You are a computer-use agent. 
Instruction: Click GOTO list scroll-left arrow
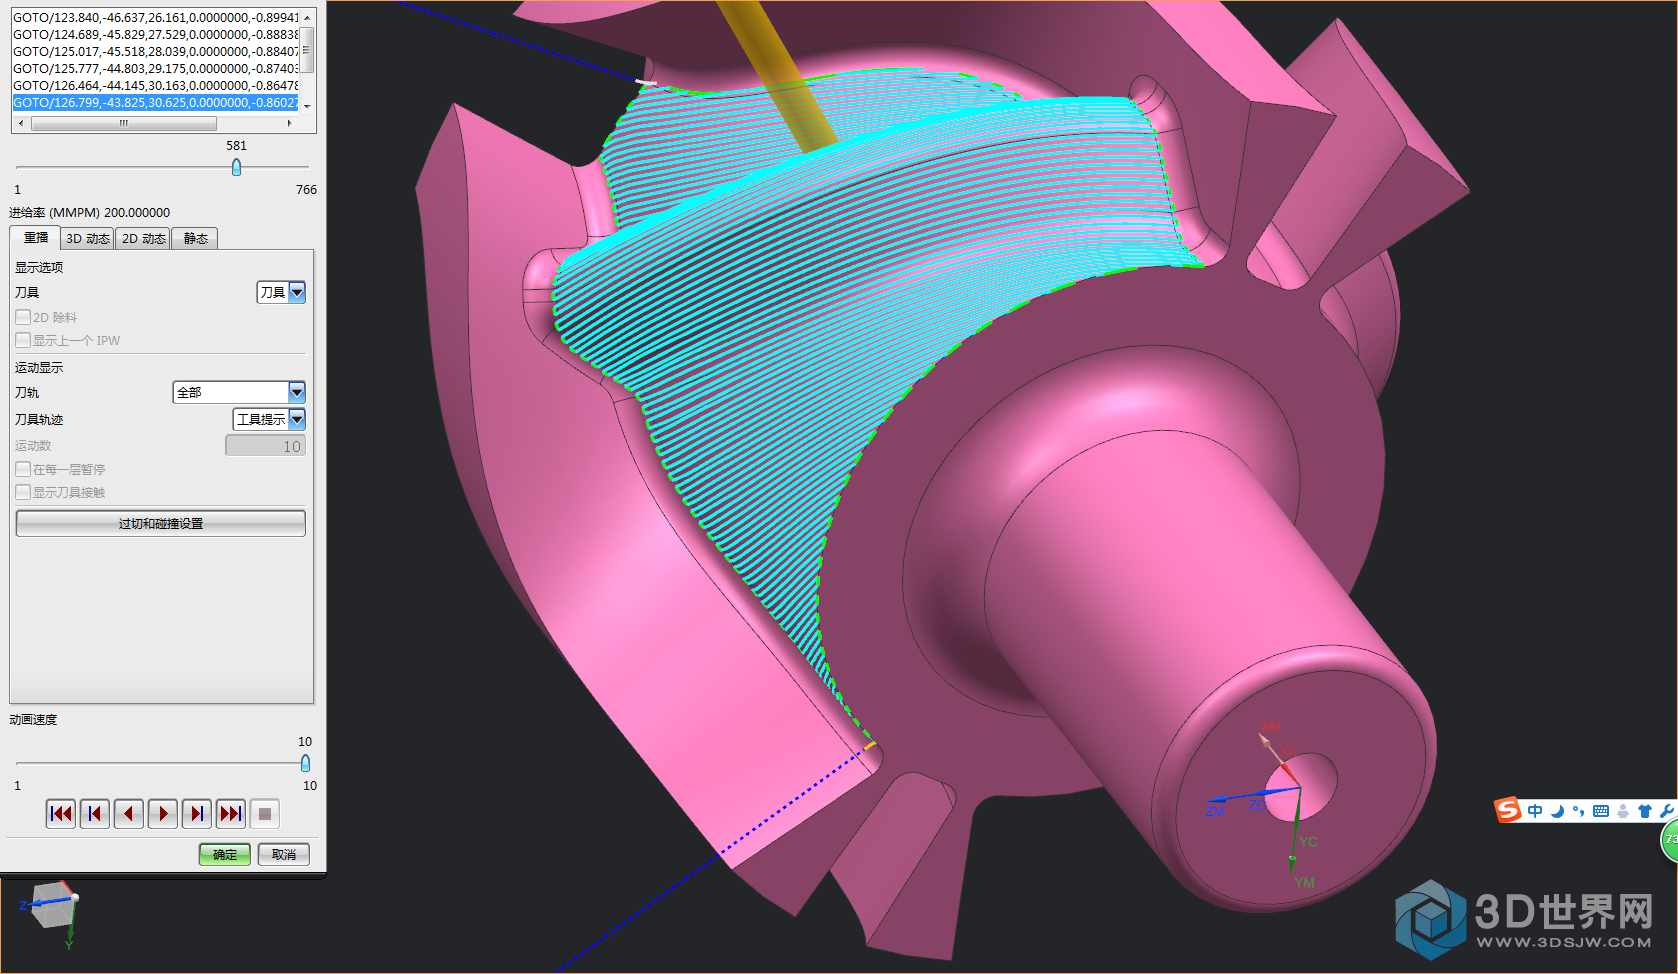[20, 124]
